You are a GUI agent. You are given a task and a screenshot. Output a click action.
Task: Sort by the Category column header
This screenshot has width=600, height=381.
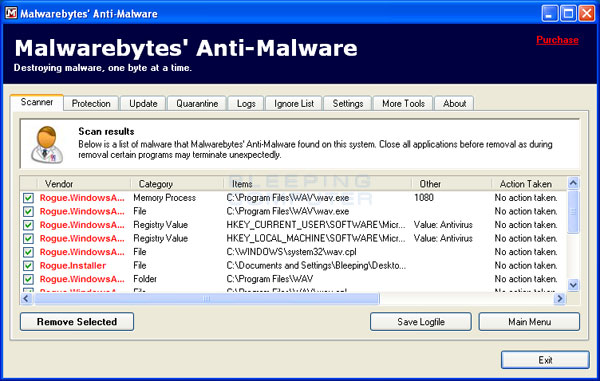point(178,184)
